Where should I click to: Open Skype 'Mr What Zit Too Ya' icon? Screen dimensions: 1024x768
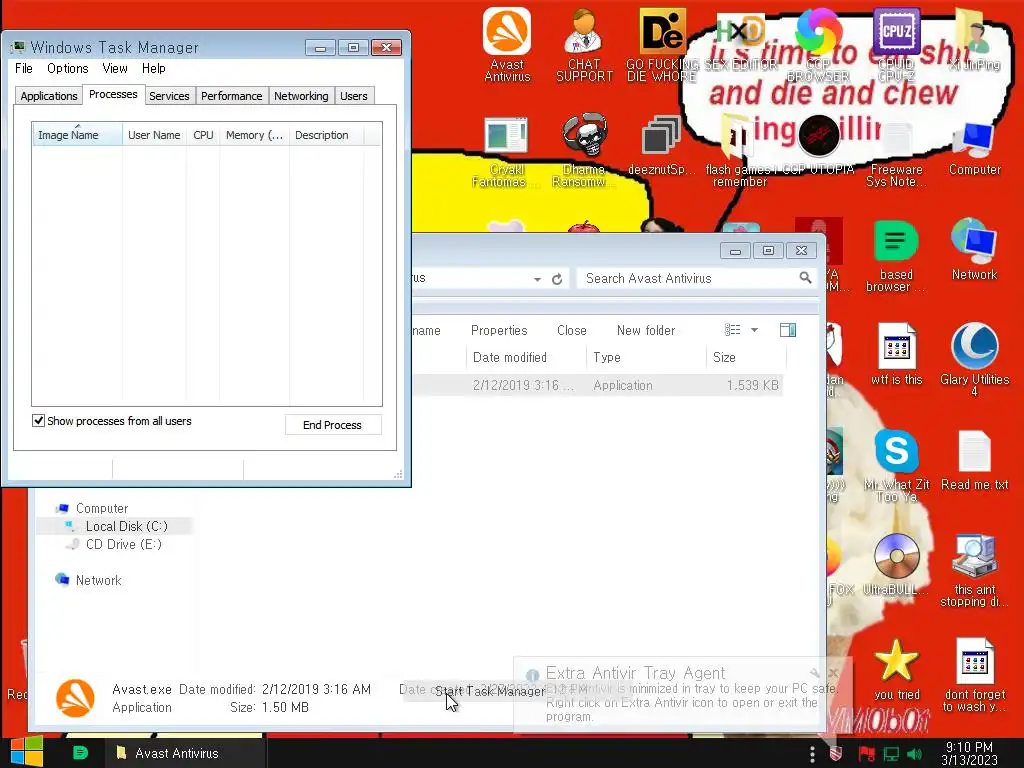coord(896,466)
